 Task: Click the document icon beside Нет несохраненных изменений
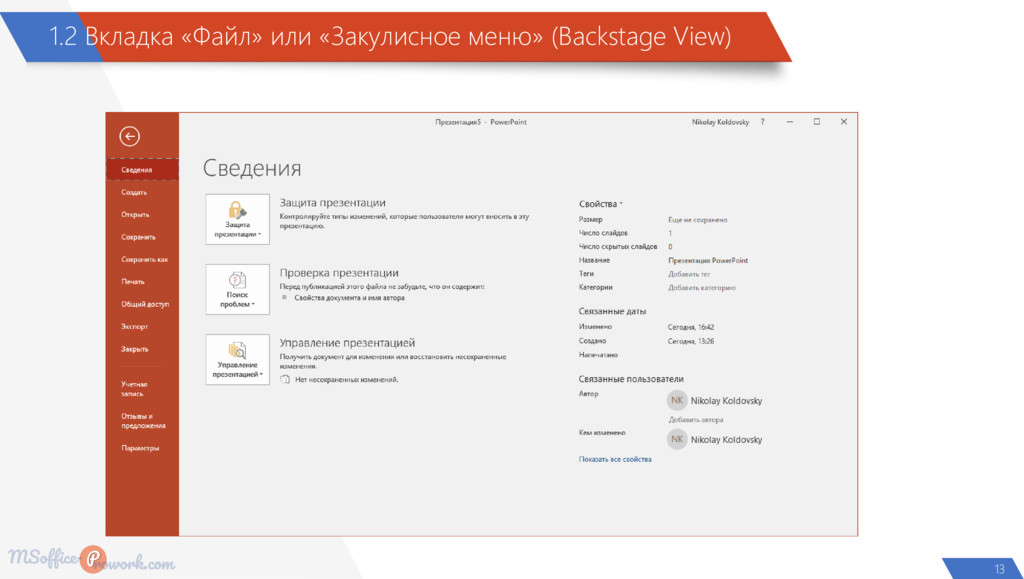click(x=285, y=379)
